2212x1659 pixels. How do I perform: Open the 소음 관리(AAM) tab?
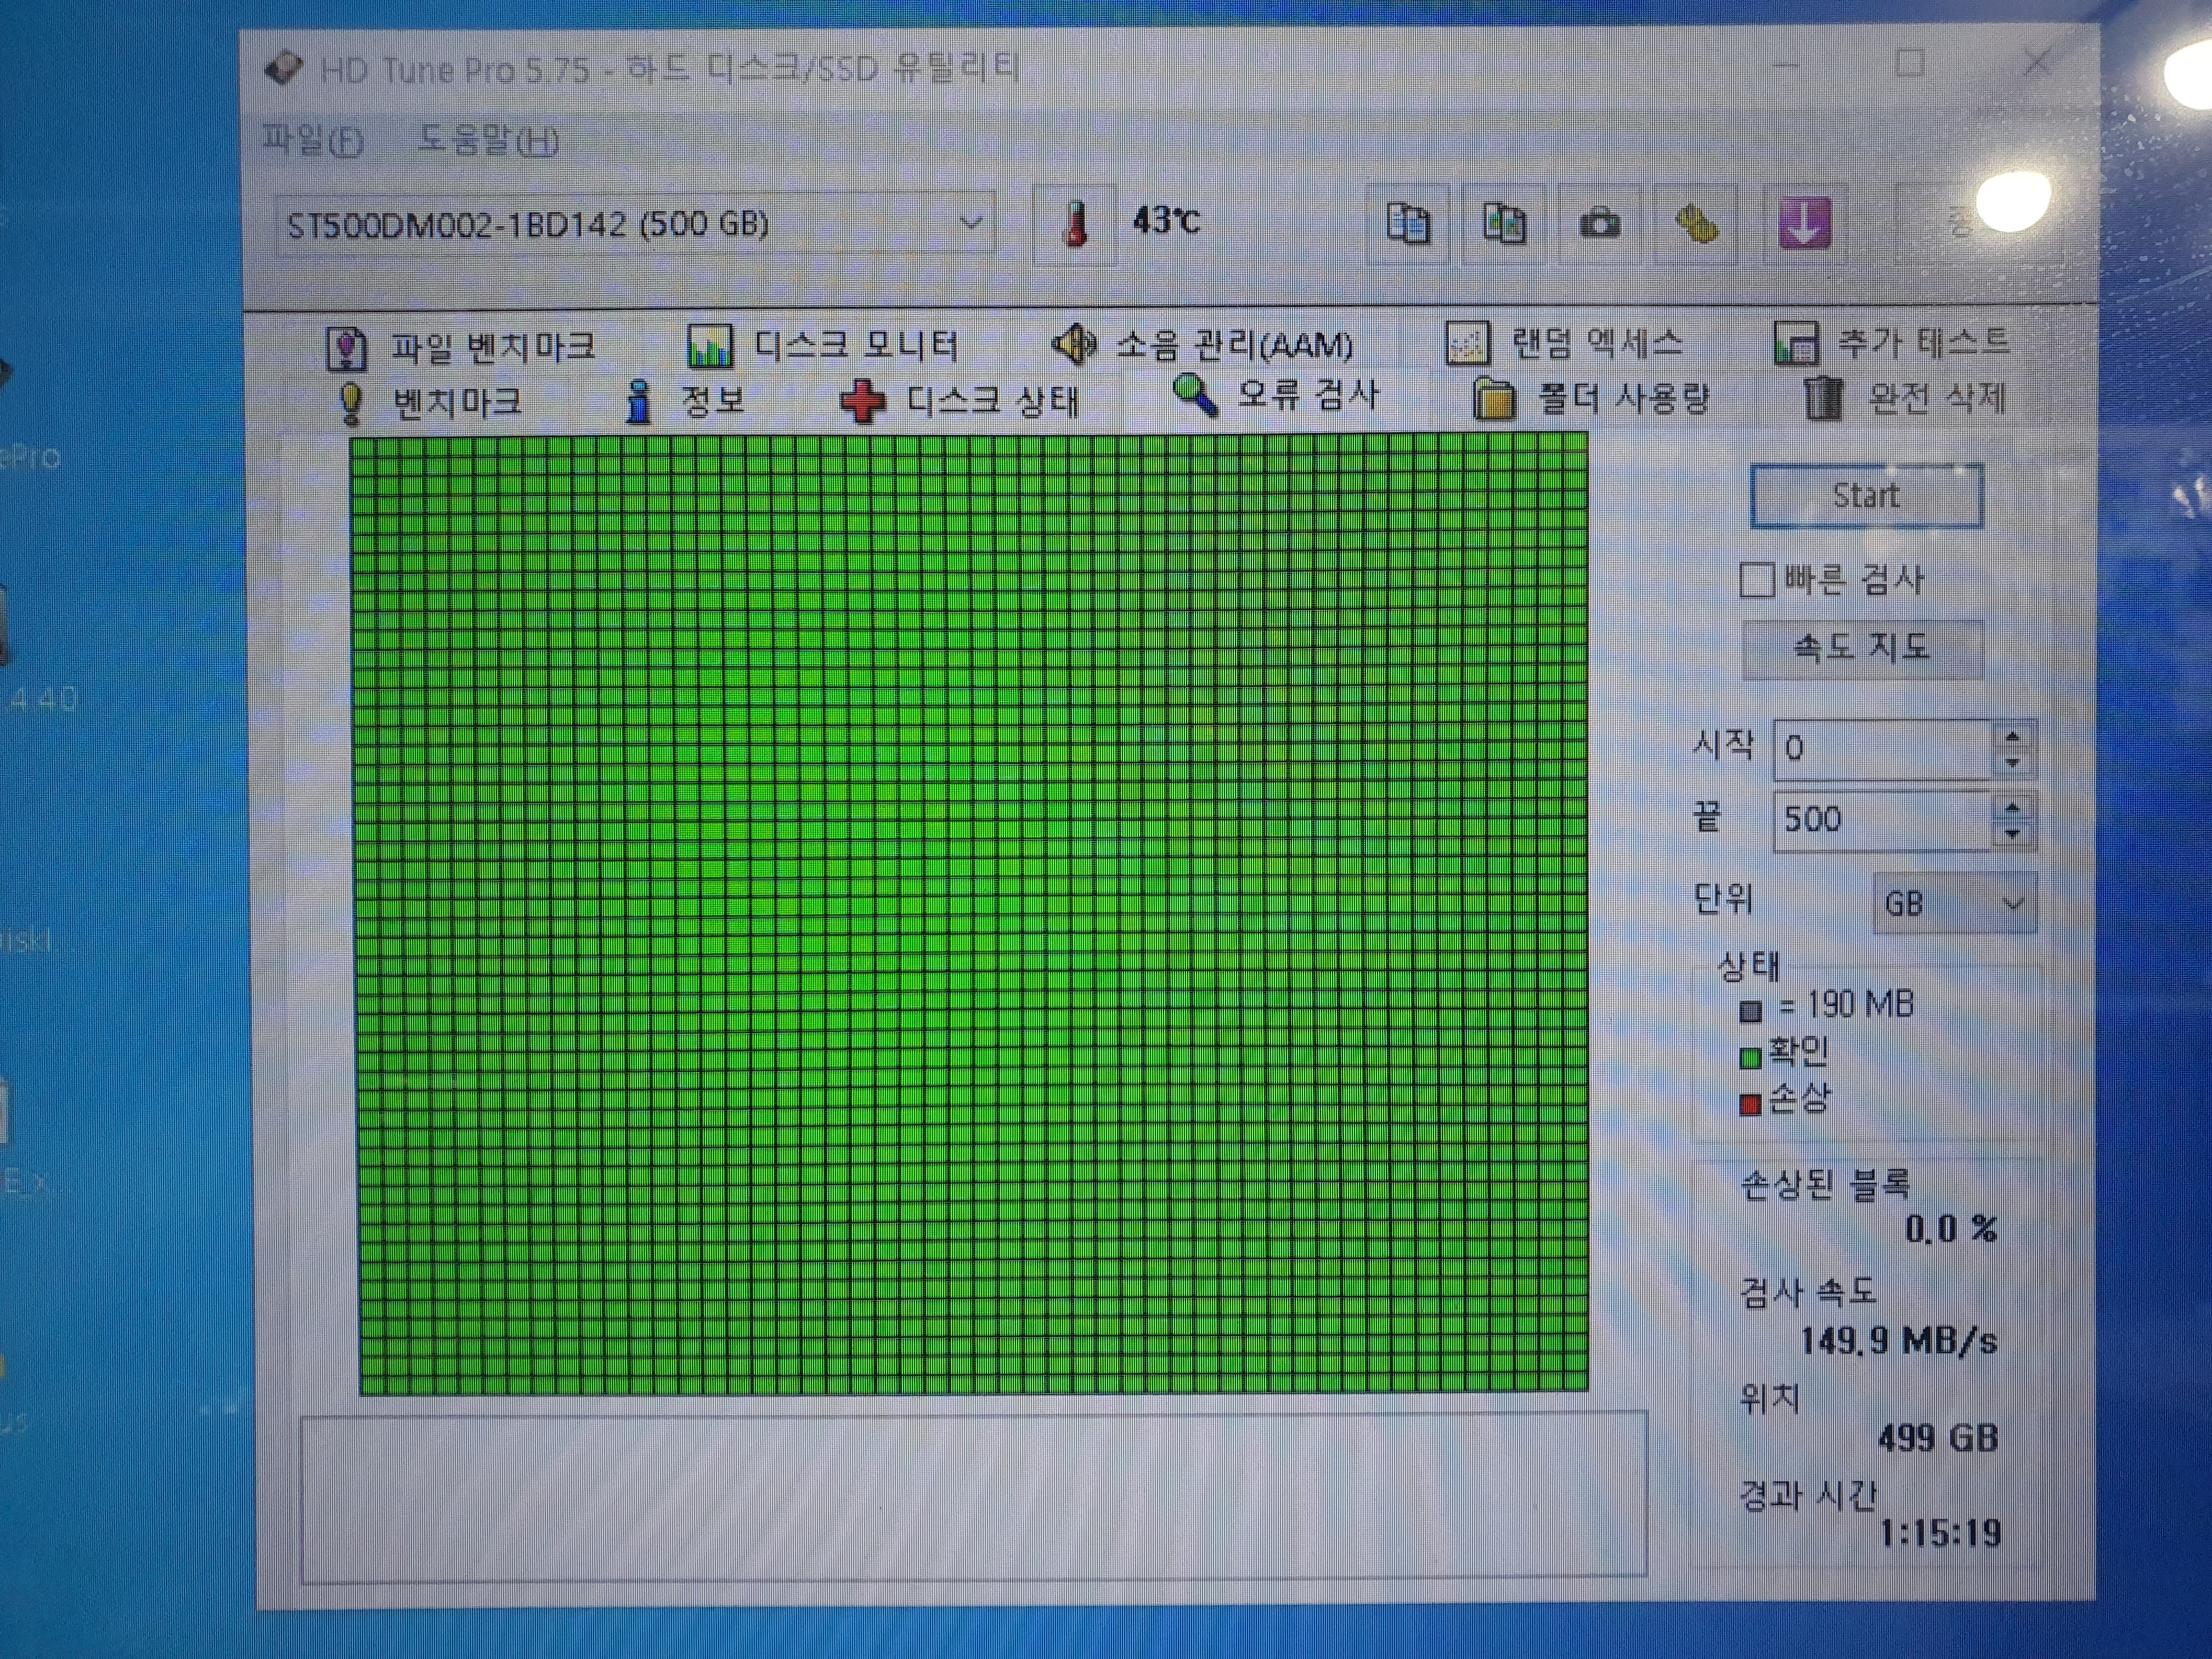click(1202, 345)
